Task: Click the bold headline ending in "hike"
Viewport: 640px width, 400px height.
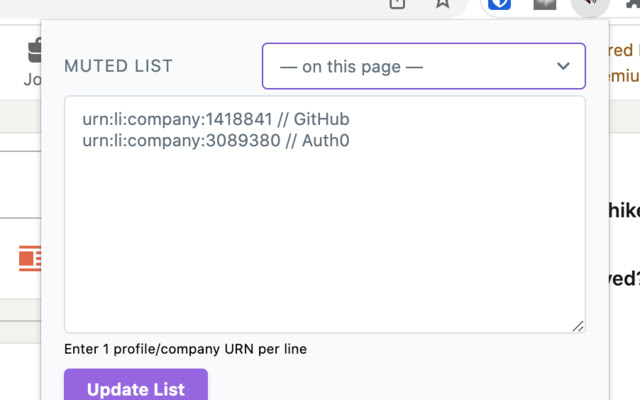Action: (x=624, y=210)
